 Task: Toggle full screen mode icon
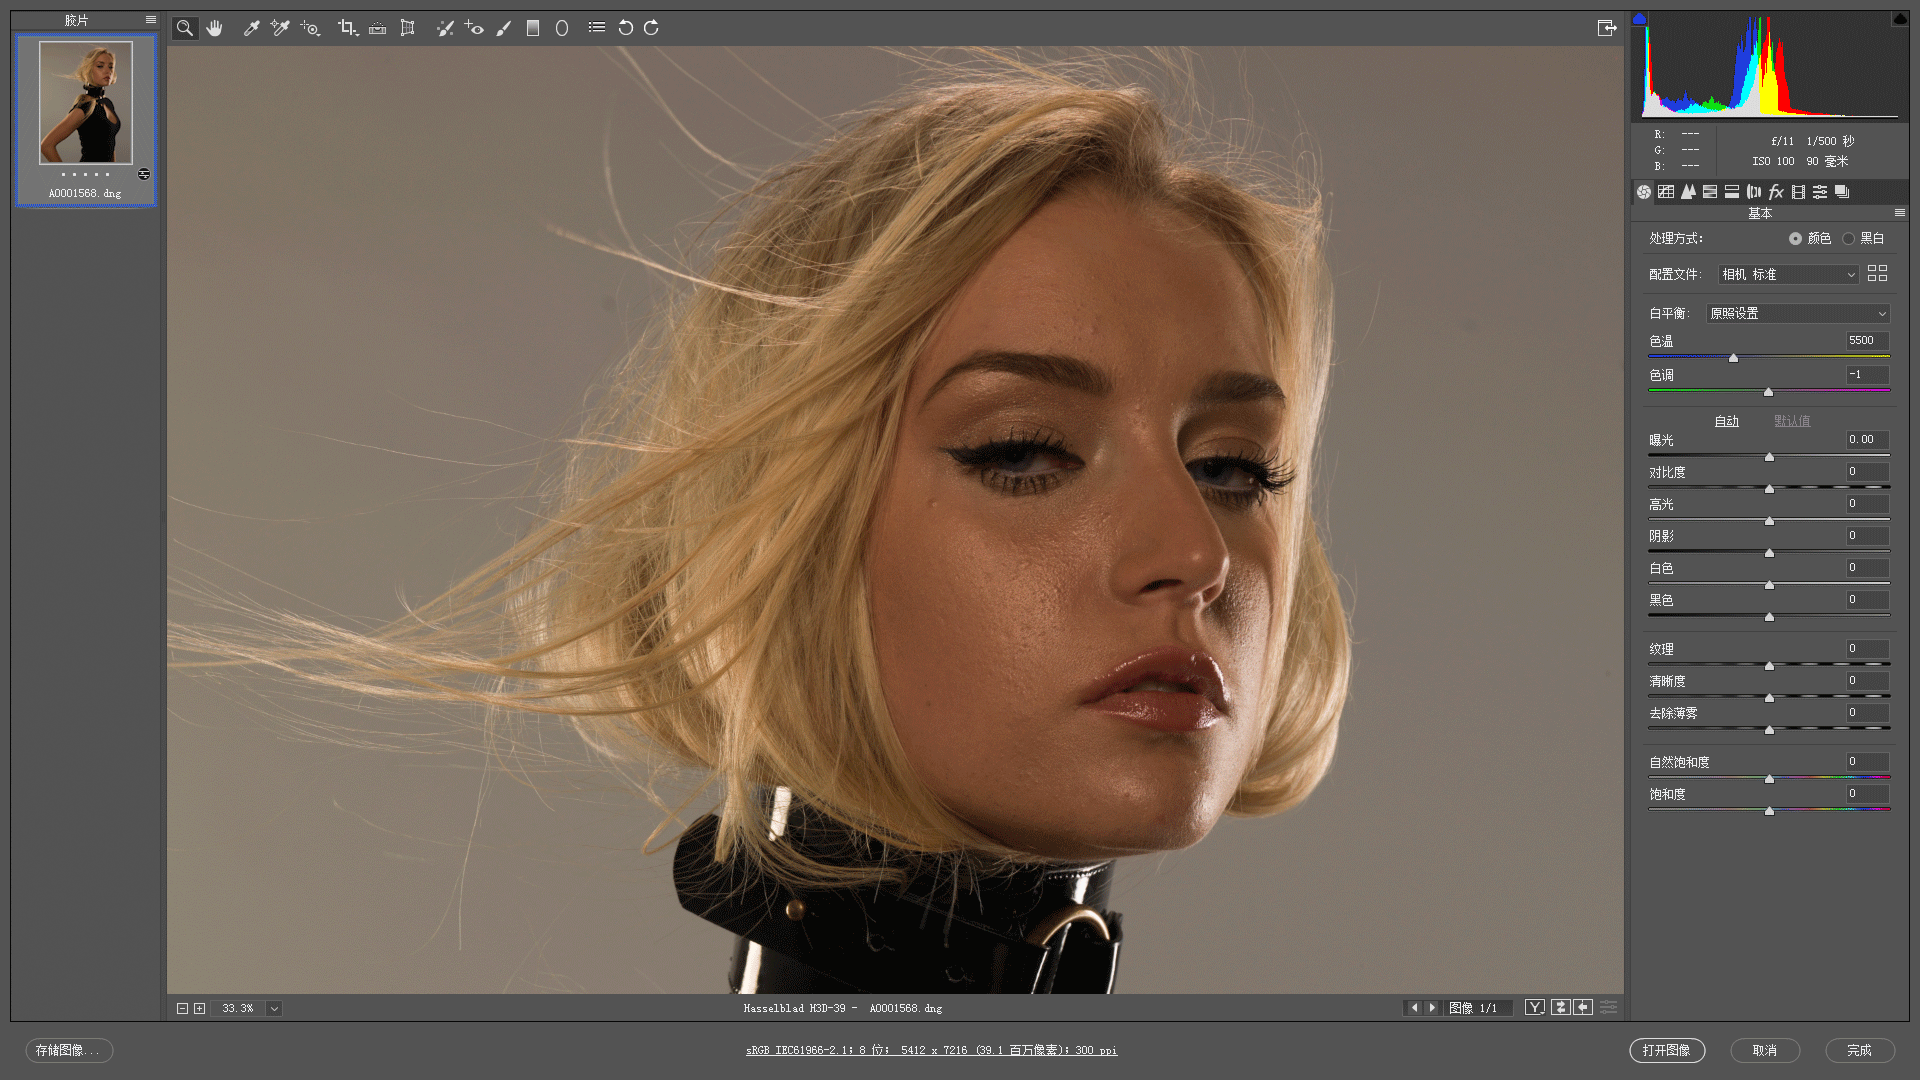coord(1606,28)
